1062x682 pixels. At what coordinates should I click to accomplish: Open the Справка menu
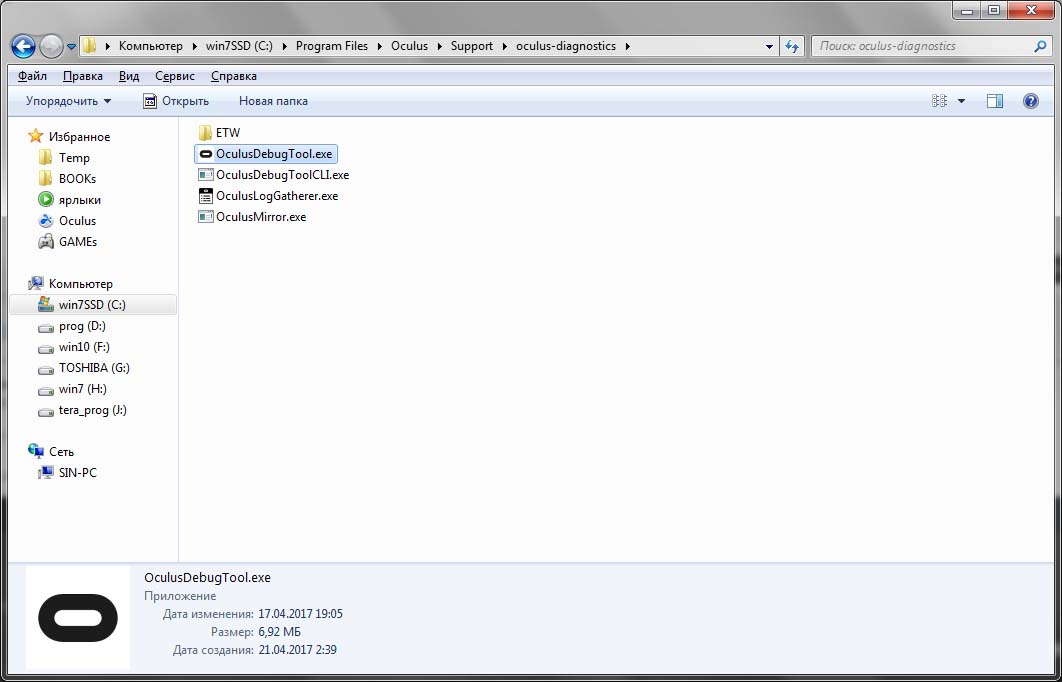(234, 76)
